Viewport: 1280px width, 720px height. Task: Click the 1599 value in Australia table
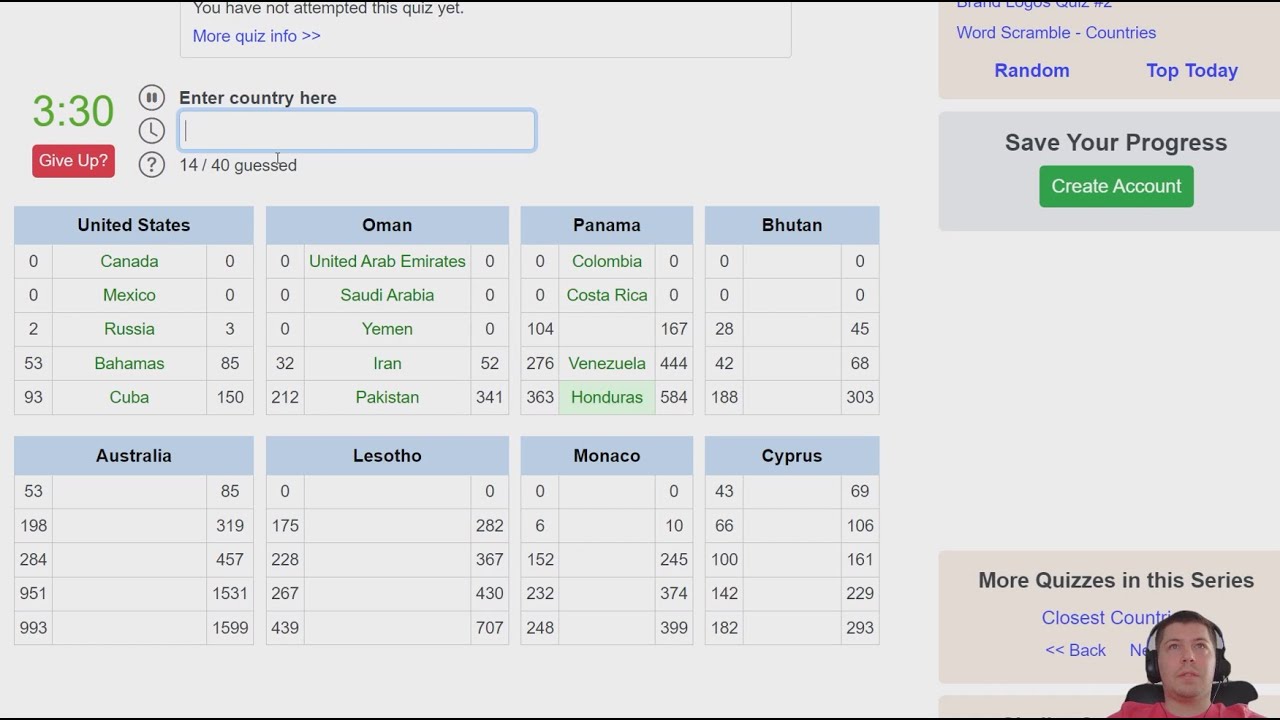point(230,627)
